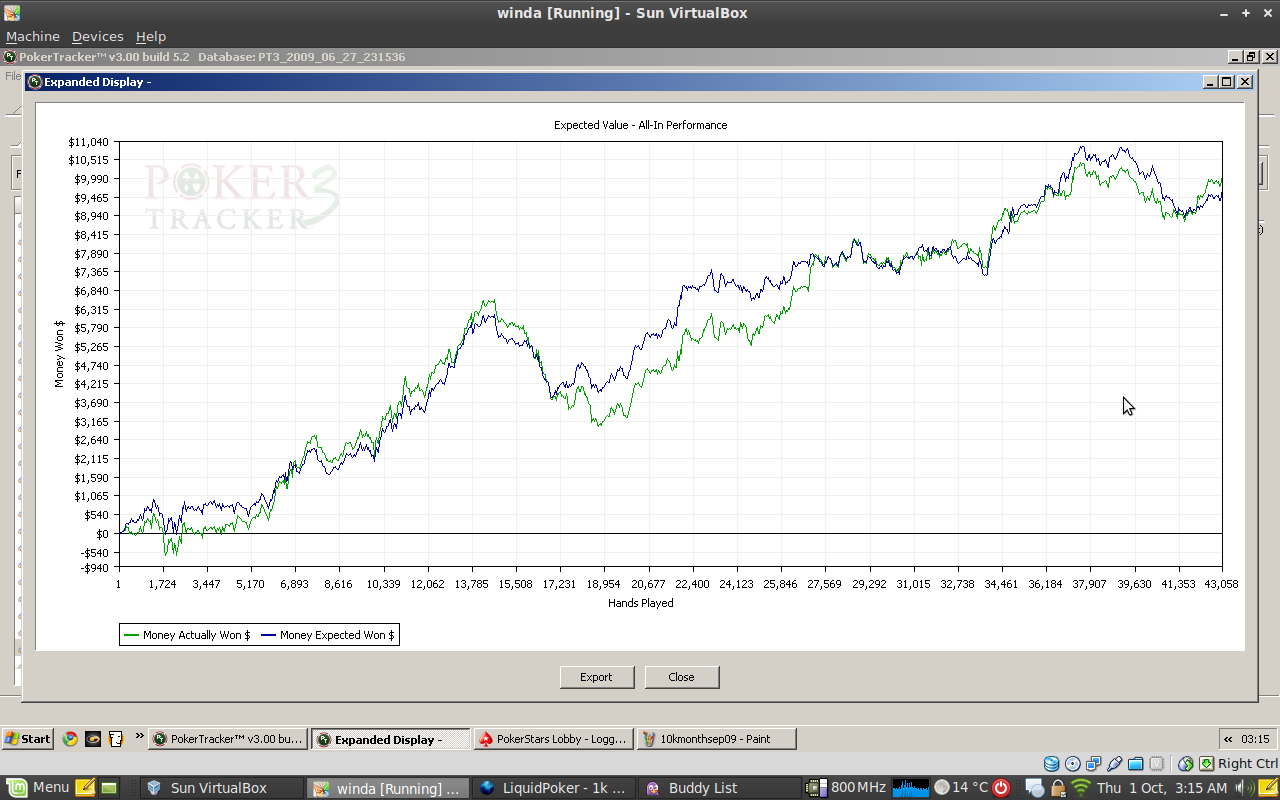
Task: Restore the PokerTracker main window size
Action: point(1250,57)
